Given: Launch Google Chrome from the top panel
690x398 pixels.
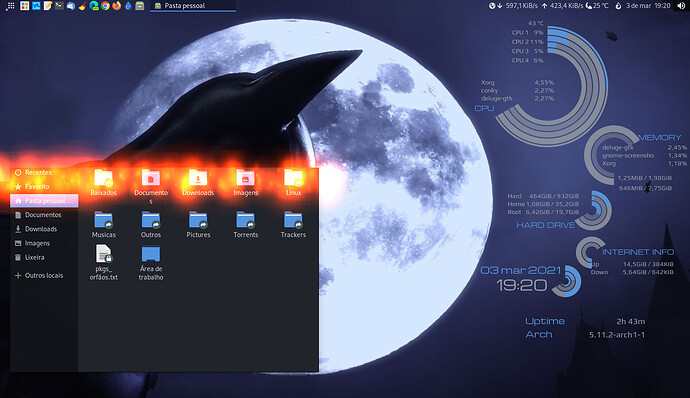Looking at the screenshot, I should pyautogui.click(x=105, y=6).
